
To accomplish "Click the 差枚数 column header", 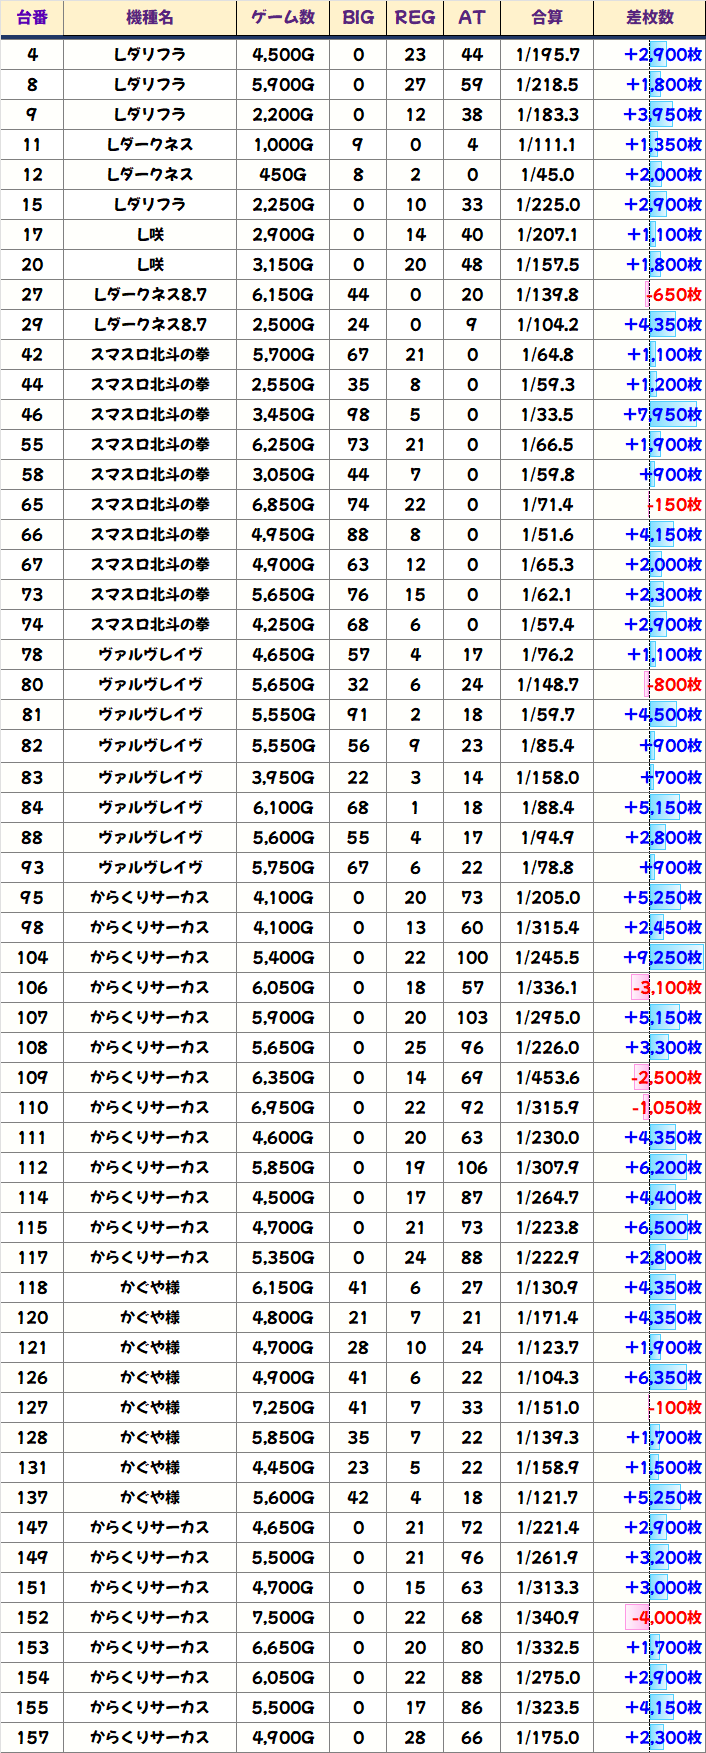I will point(650,18).
